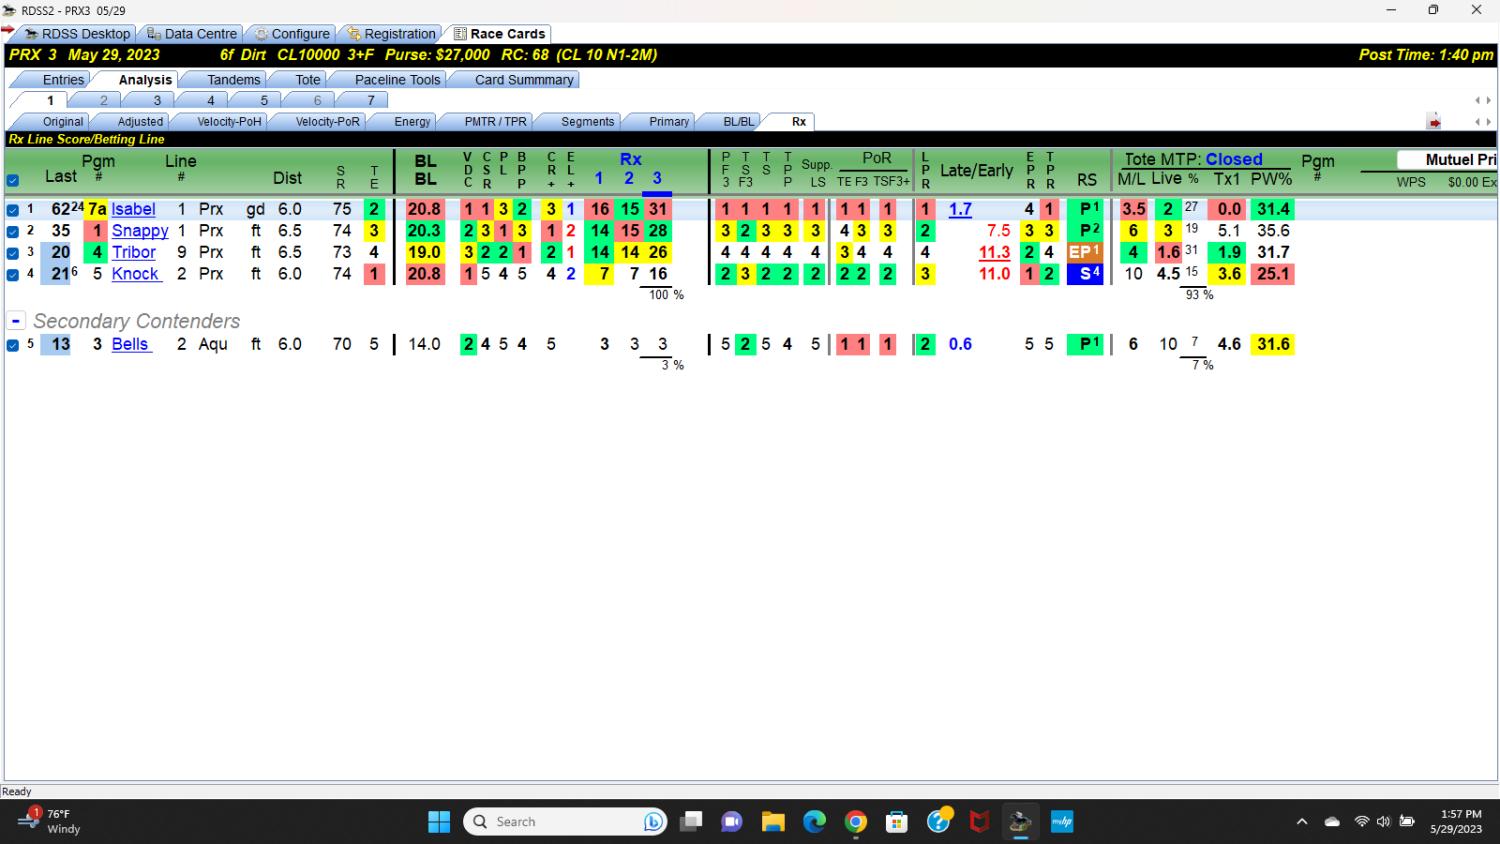Select race 4 tab

click(210, 101)
